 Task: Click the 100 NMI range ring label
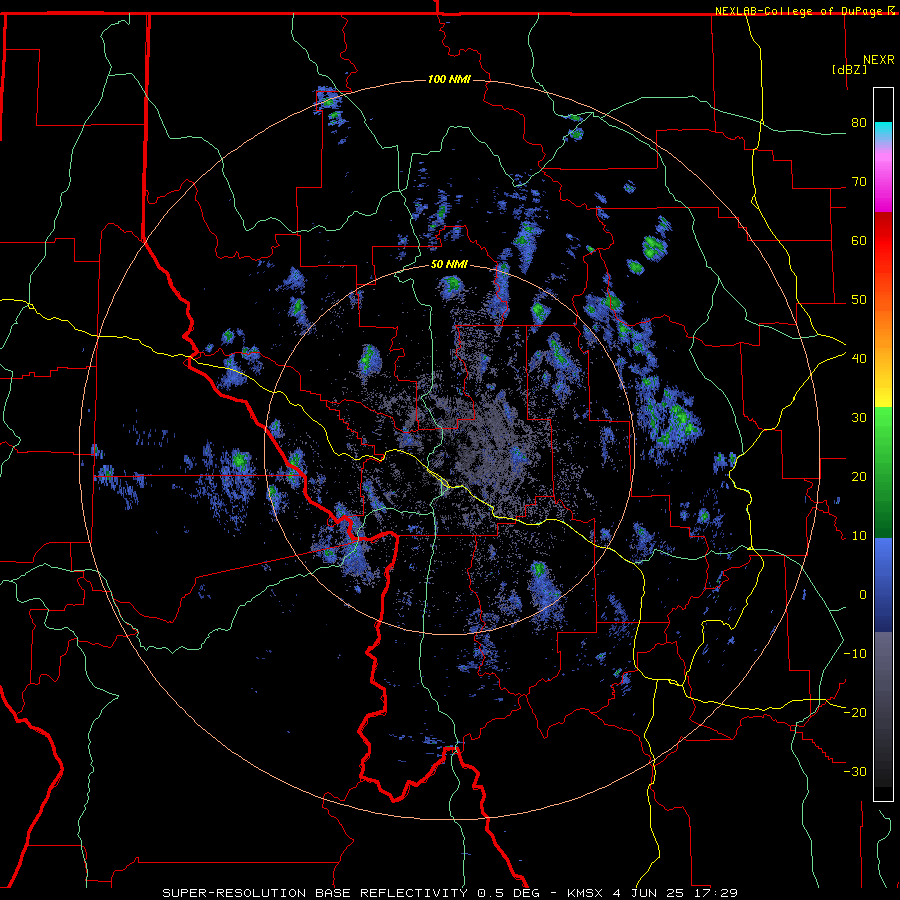coord(449,79)
